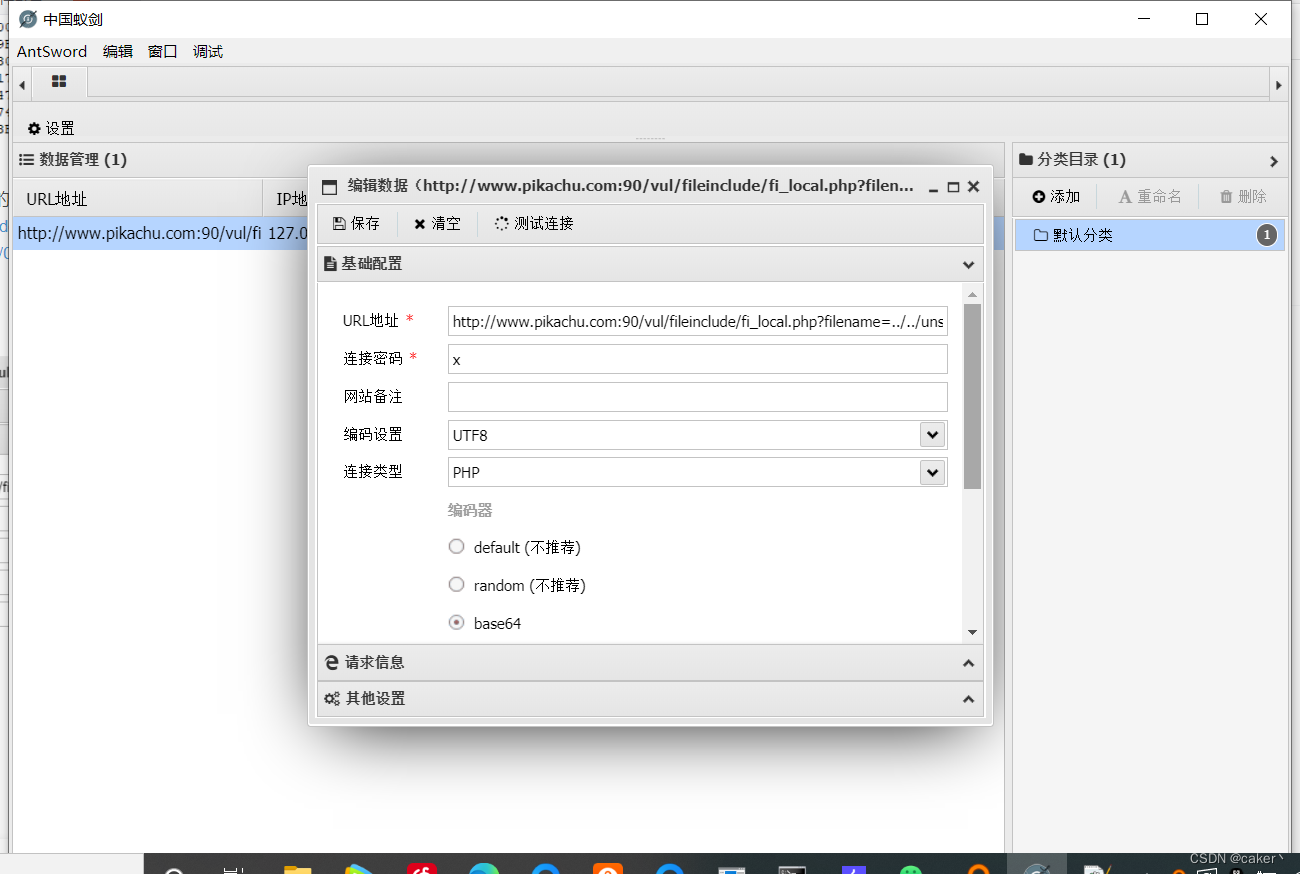The image size is (1300, 874).
Task: Click the count badge on 默认分类
Action: point(1267,235)
